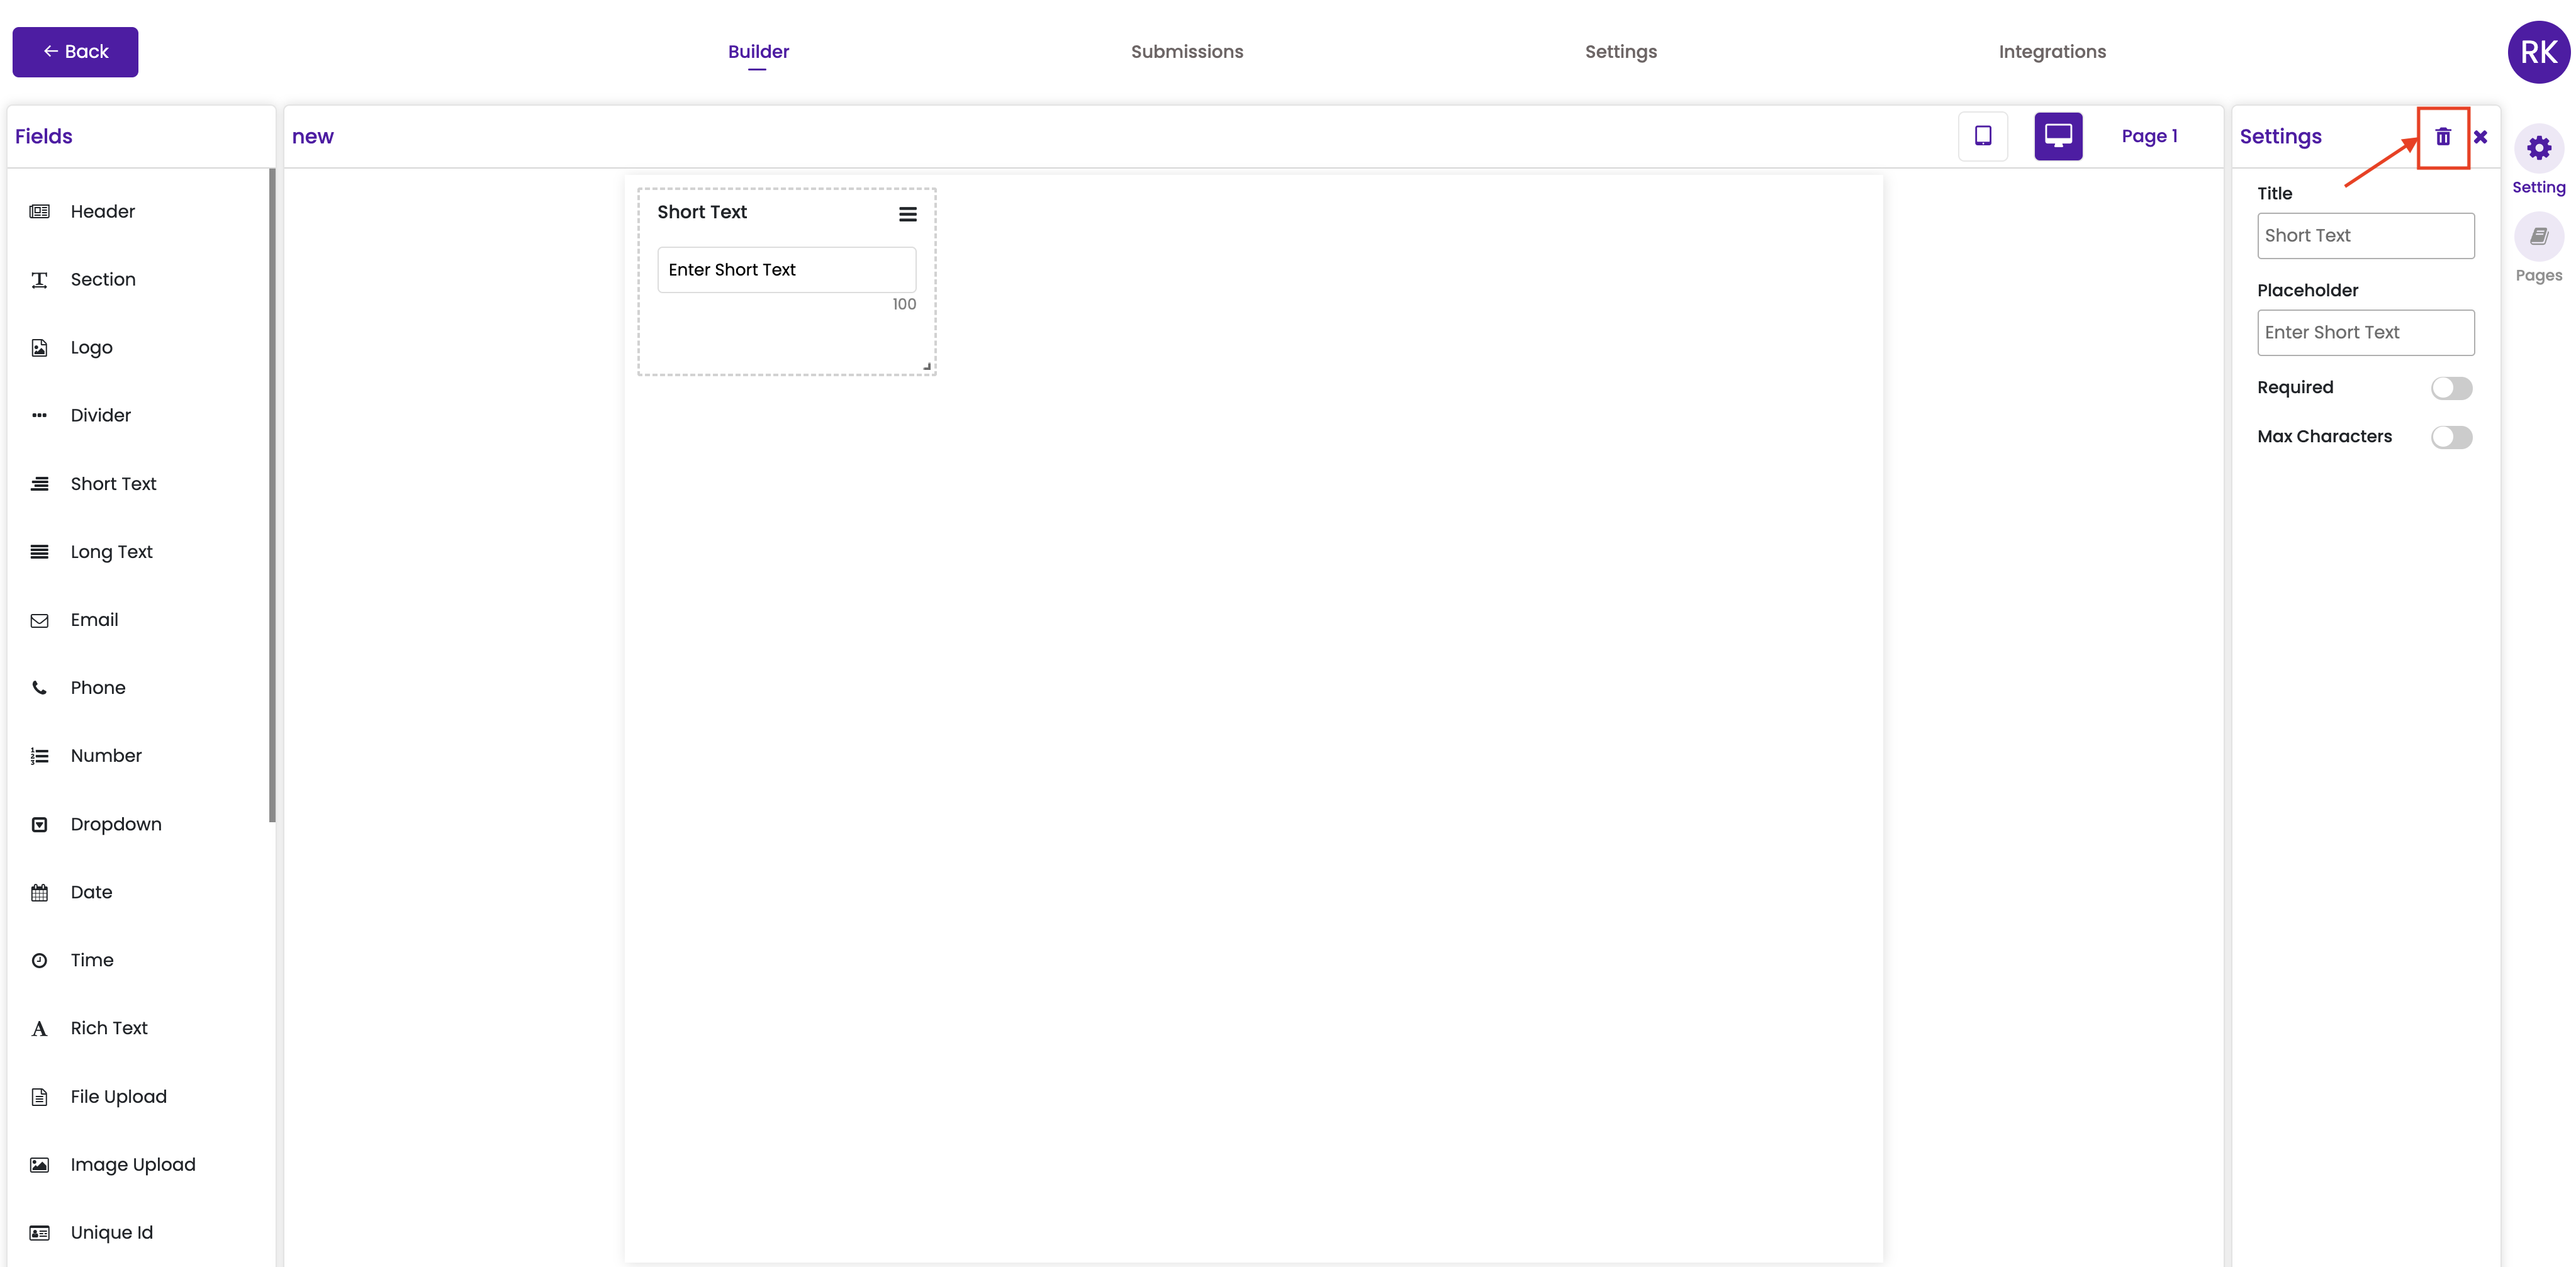The image size is (2576, 1267).
Task: Click the Logo field icon
Action: (39, 348)
